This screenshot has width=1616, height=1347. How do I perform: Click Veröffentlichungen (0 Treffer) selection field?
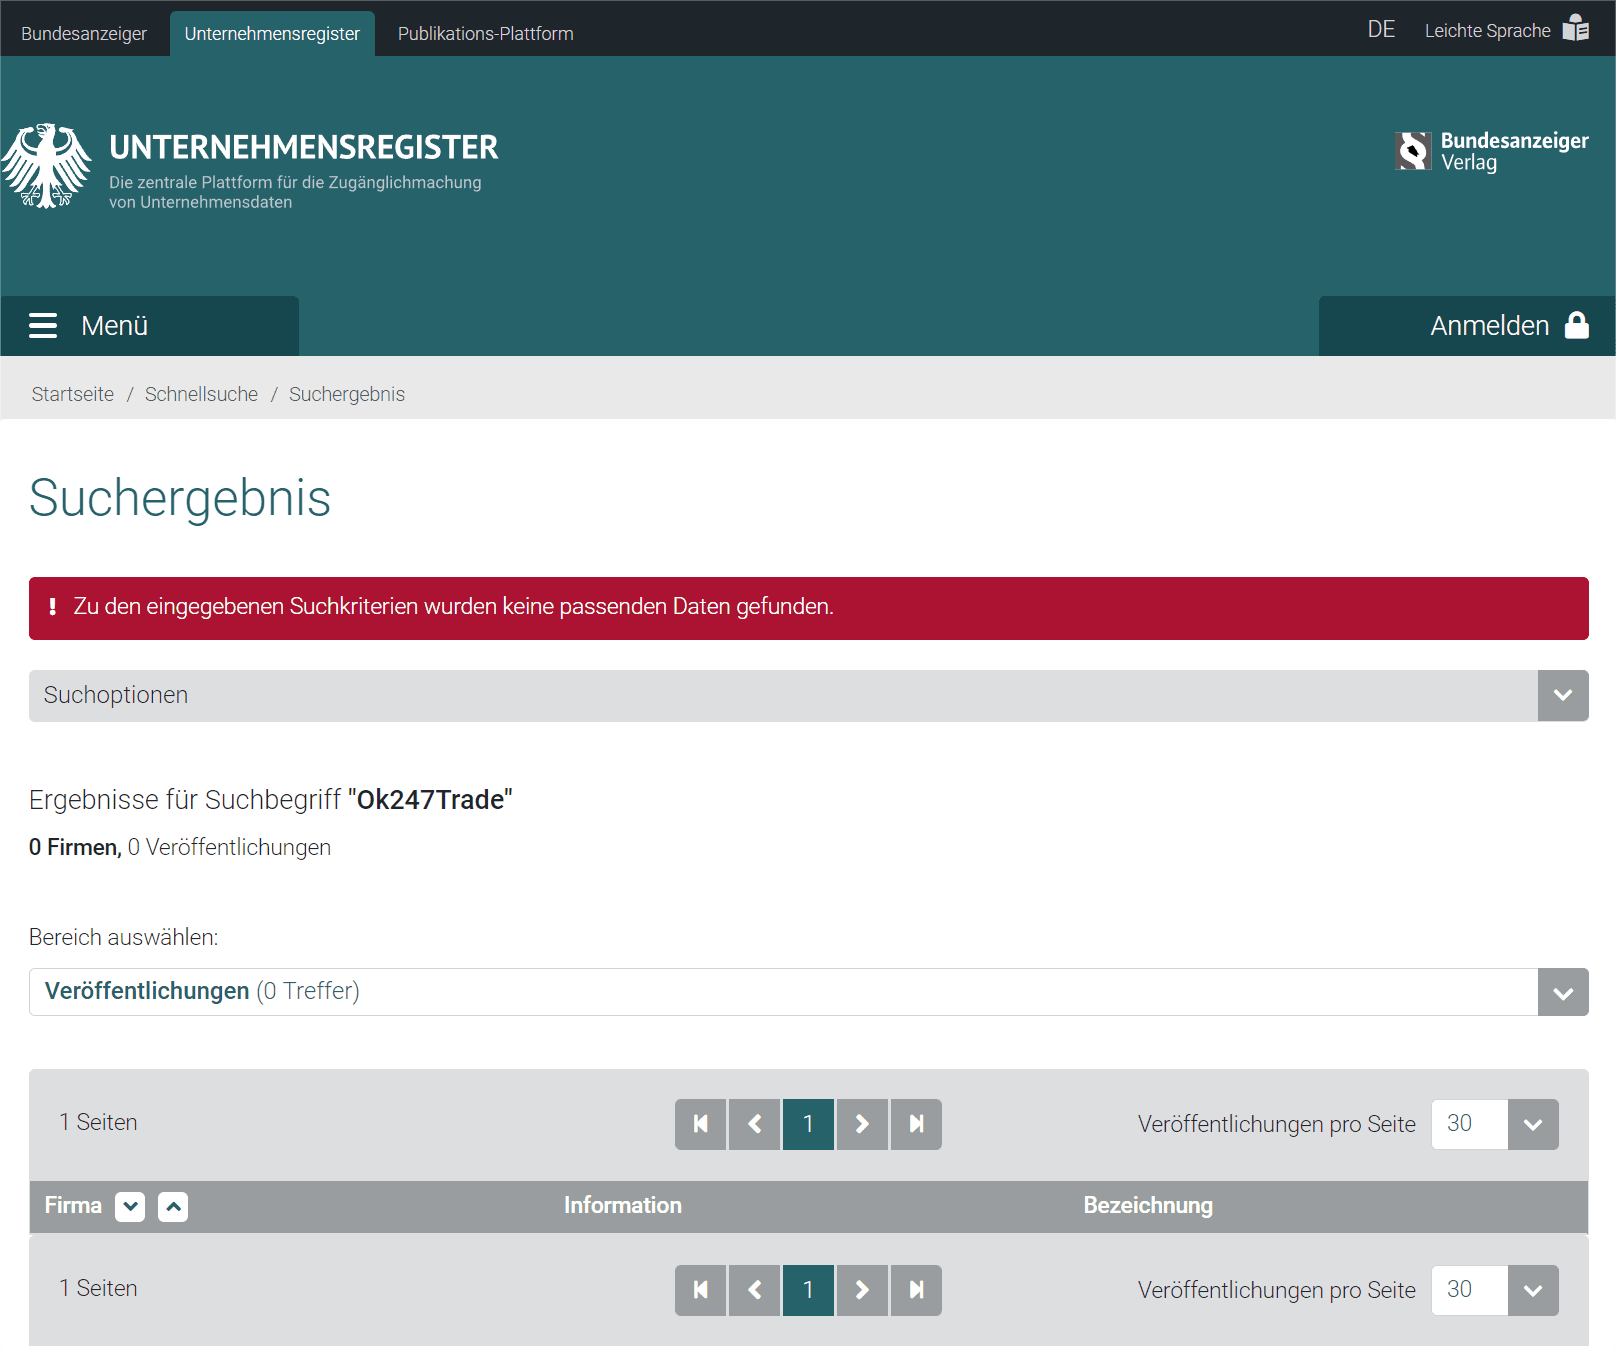point(783,992)
